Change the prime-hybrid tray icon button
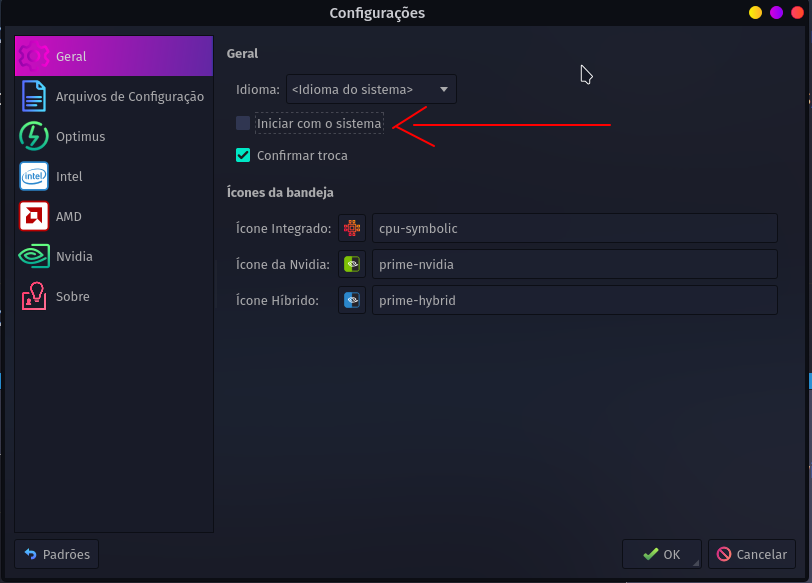 pyautogui.click(x=352, y=300)
